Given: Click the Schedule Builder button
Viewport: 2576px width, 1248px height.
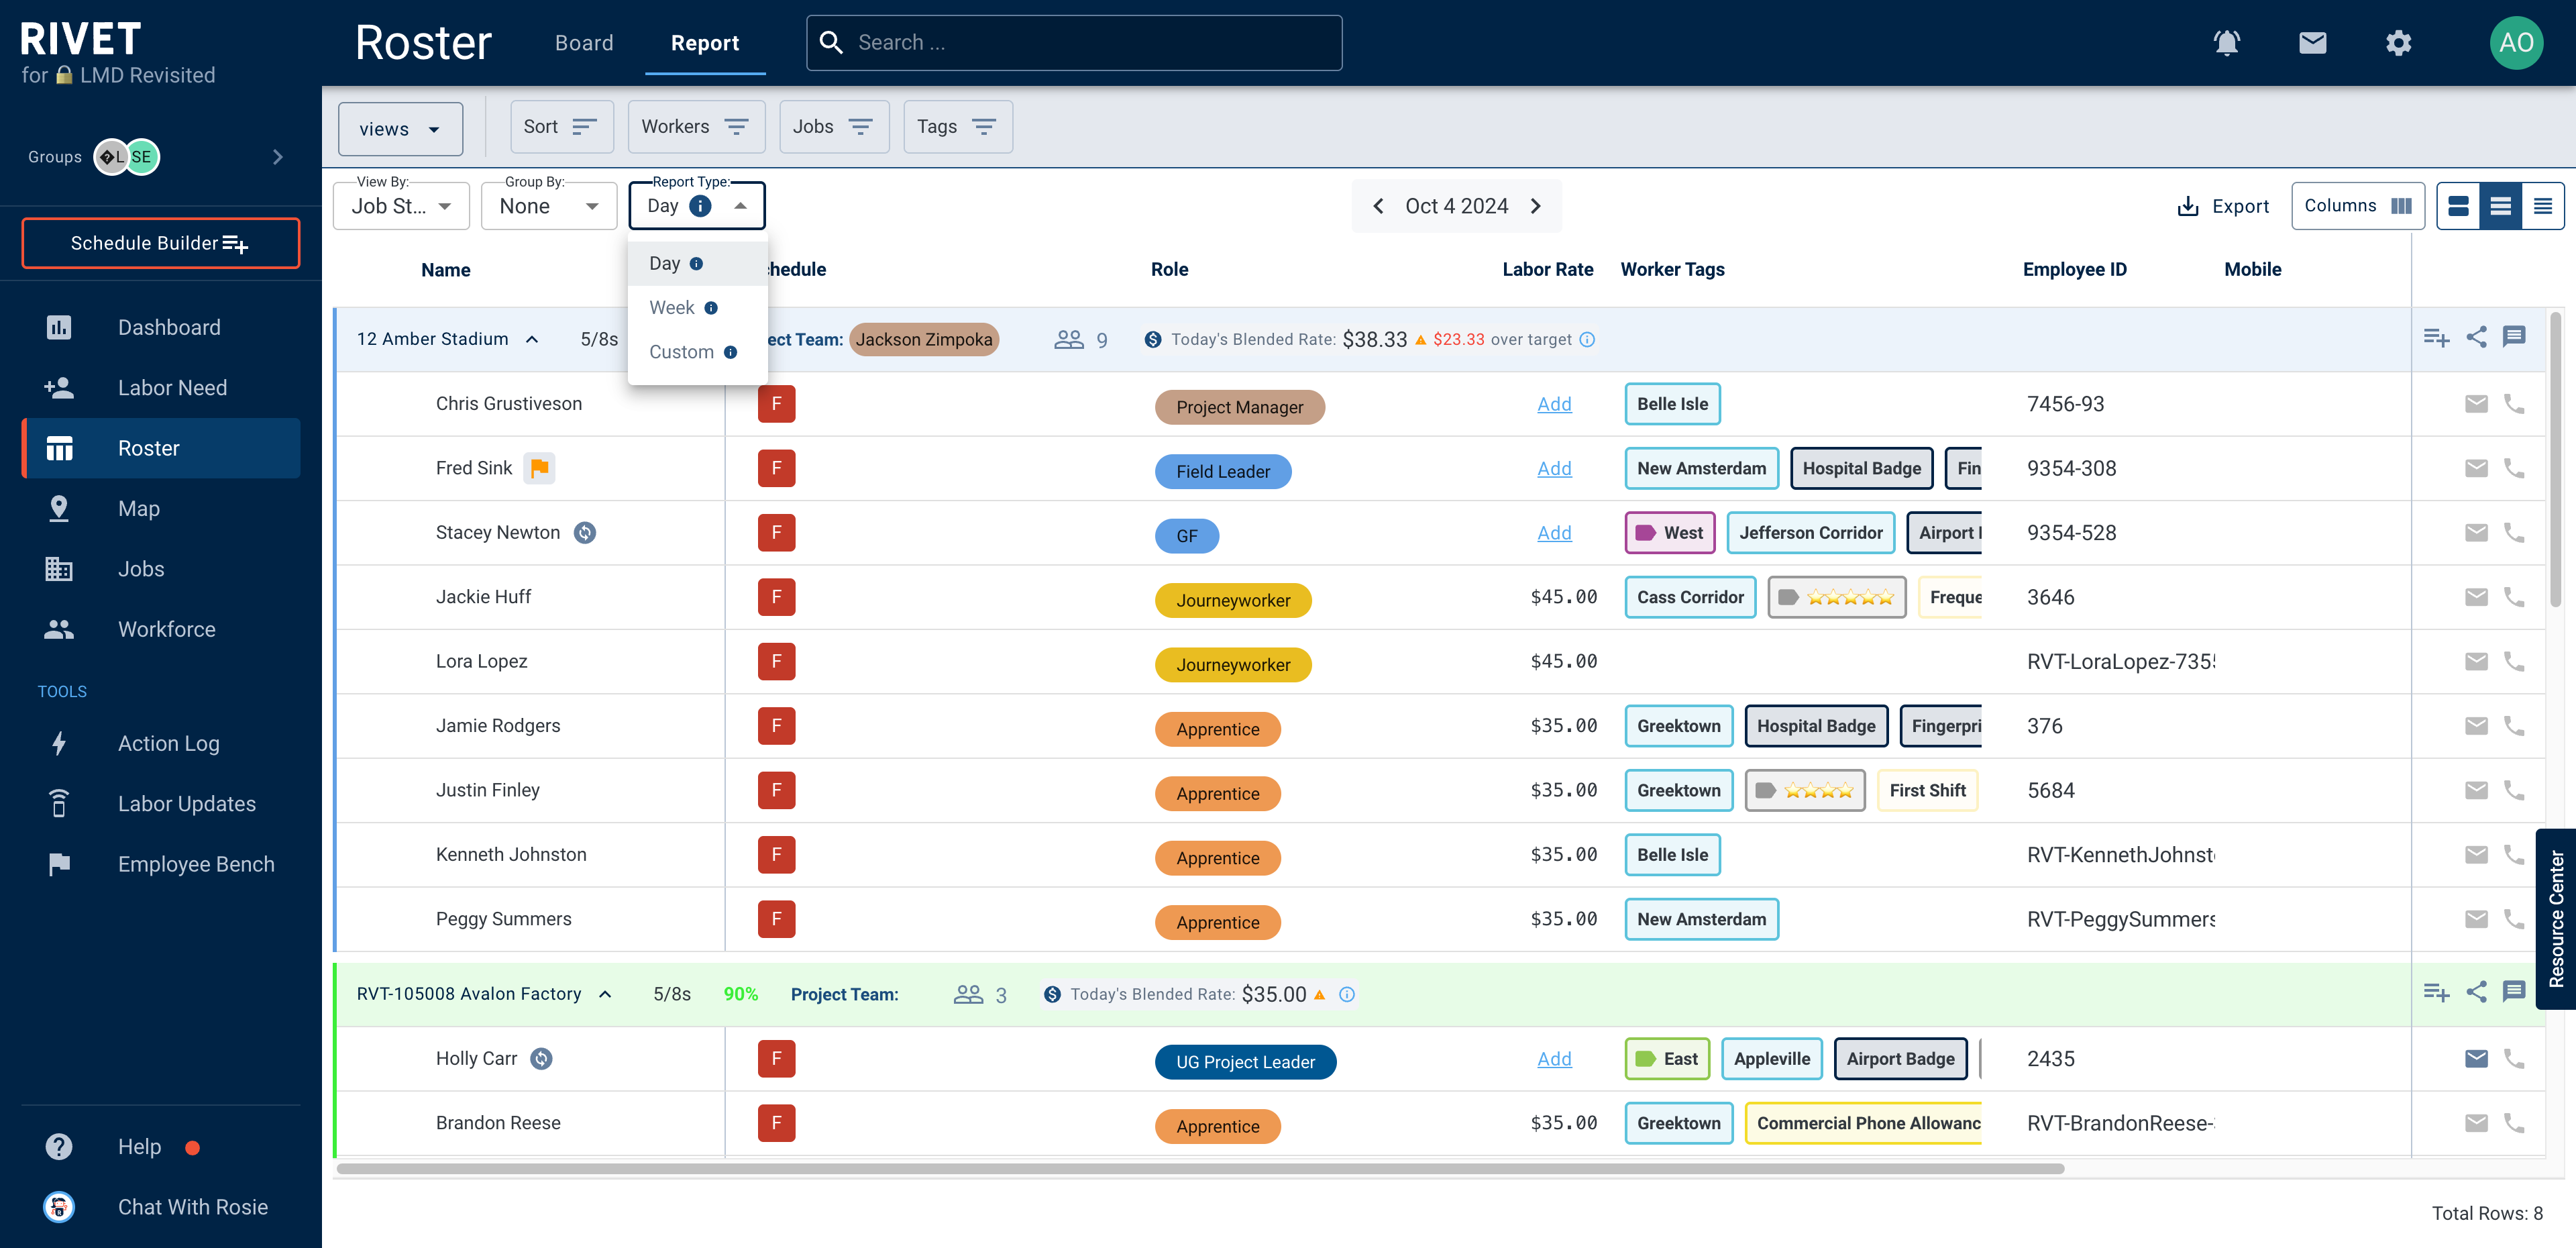Looking at the screenshot, I should [161, 243].
